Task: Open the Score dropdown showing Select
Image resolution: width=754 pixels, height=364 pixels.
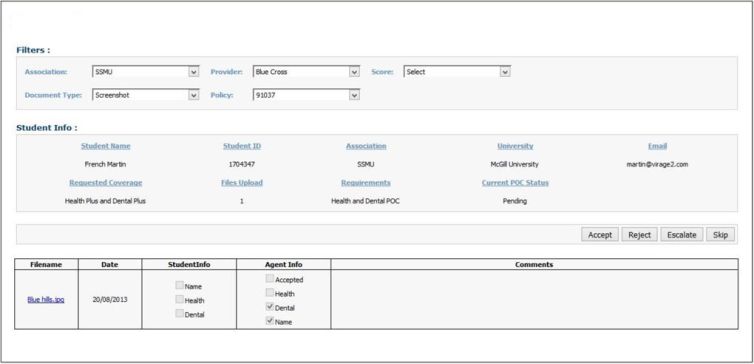Action: tap(457, 72)
